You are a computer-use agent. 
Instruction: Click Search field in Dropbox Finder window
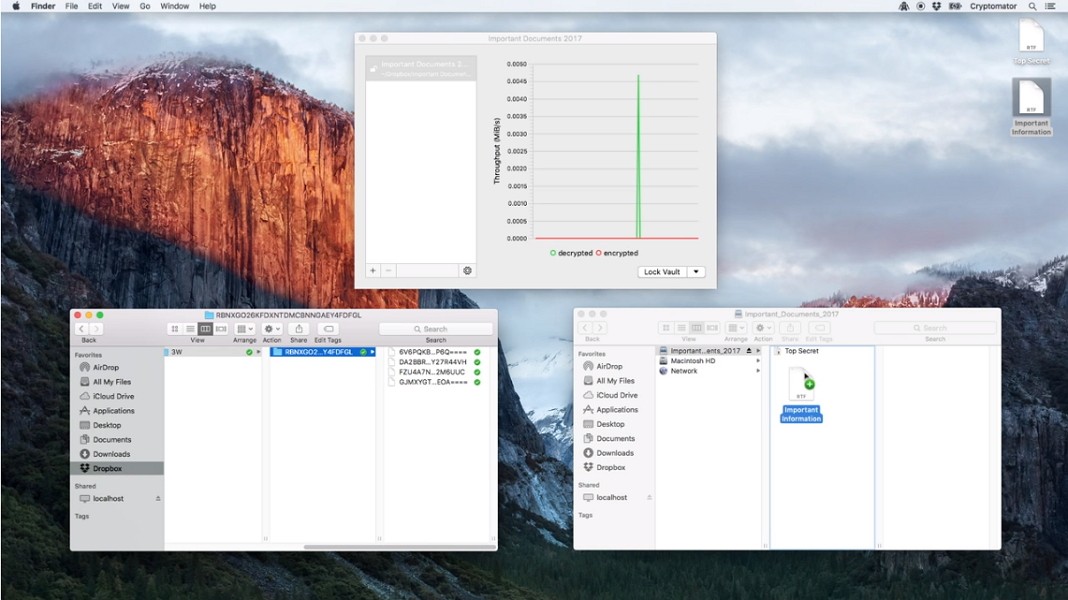(436, 329)
